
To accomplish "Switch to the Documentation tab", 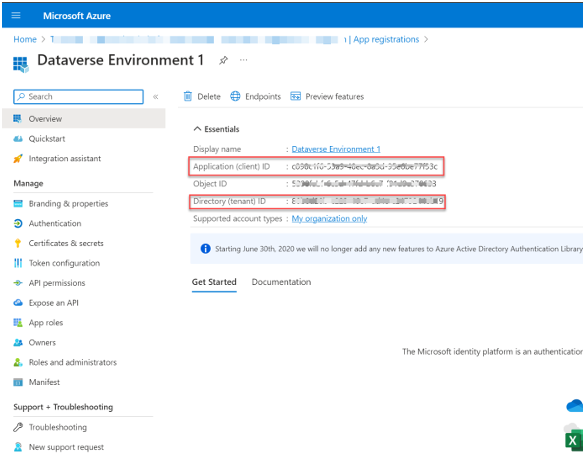I will coord(281,282).
